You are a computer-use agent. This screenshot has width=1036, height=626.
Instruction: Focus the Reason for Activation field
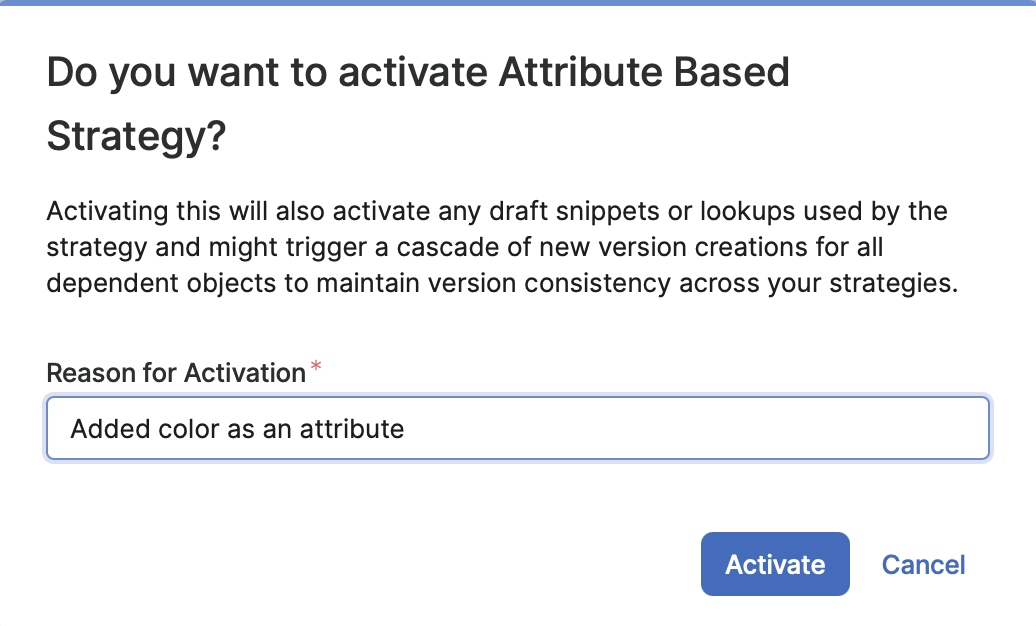518,429
